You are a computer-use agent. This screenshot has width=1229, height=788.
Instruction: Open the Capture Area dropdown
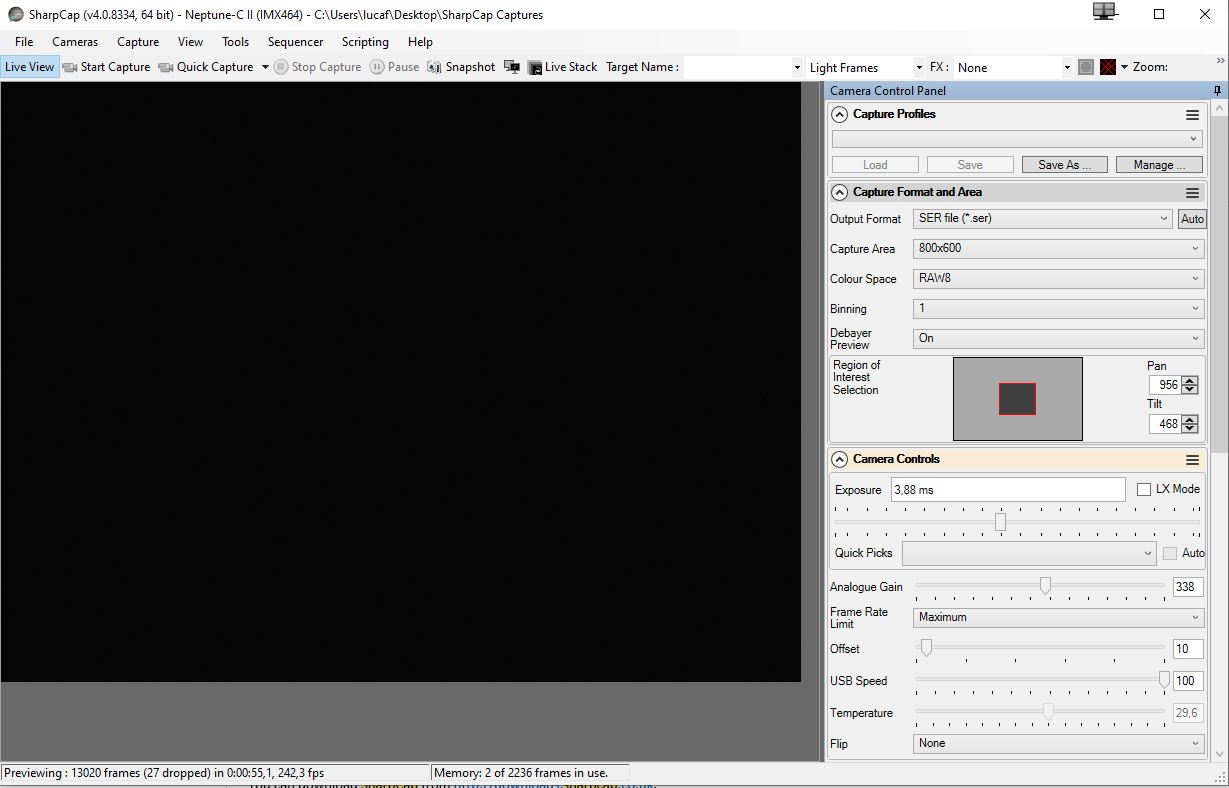click(x=1059, y=248)
